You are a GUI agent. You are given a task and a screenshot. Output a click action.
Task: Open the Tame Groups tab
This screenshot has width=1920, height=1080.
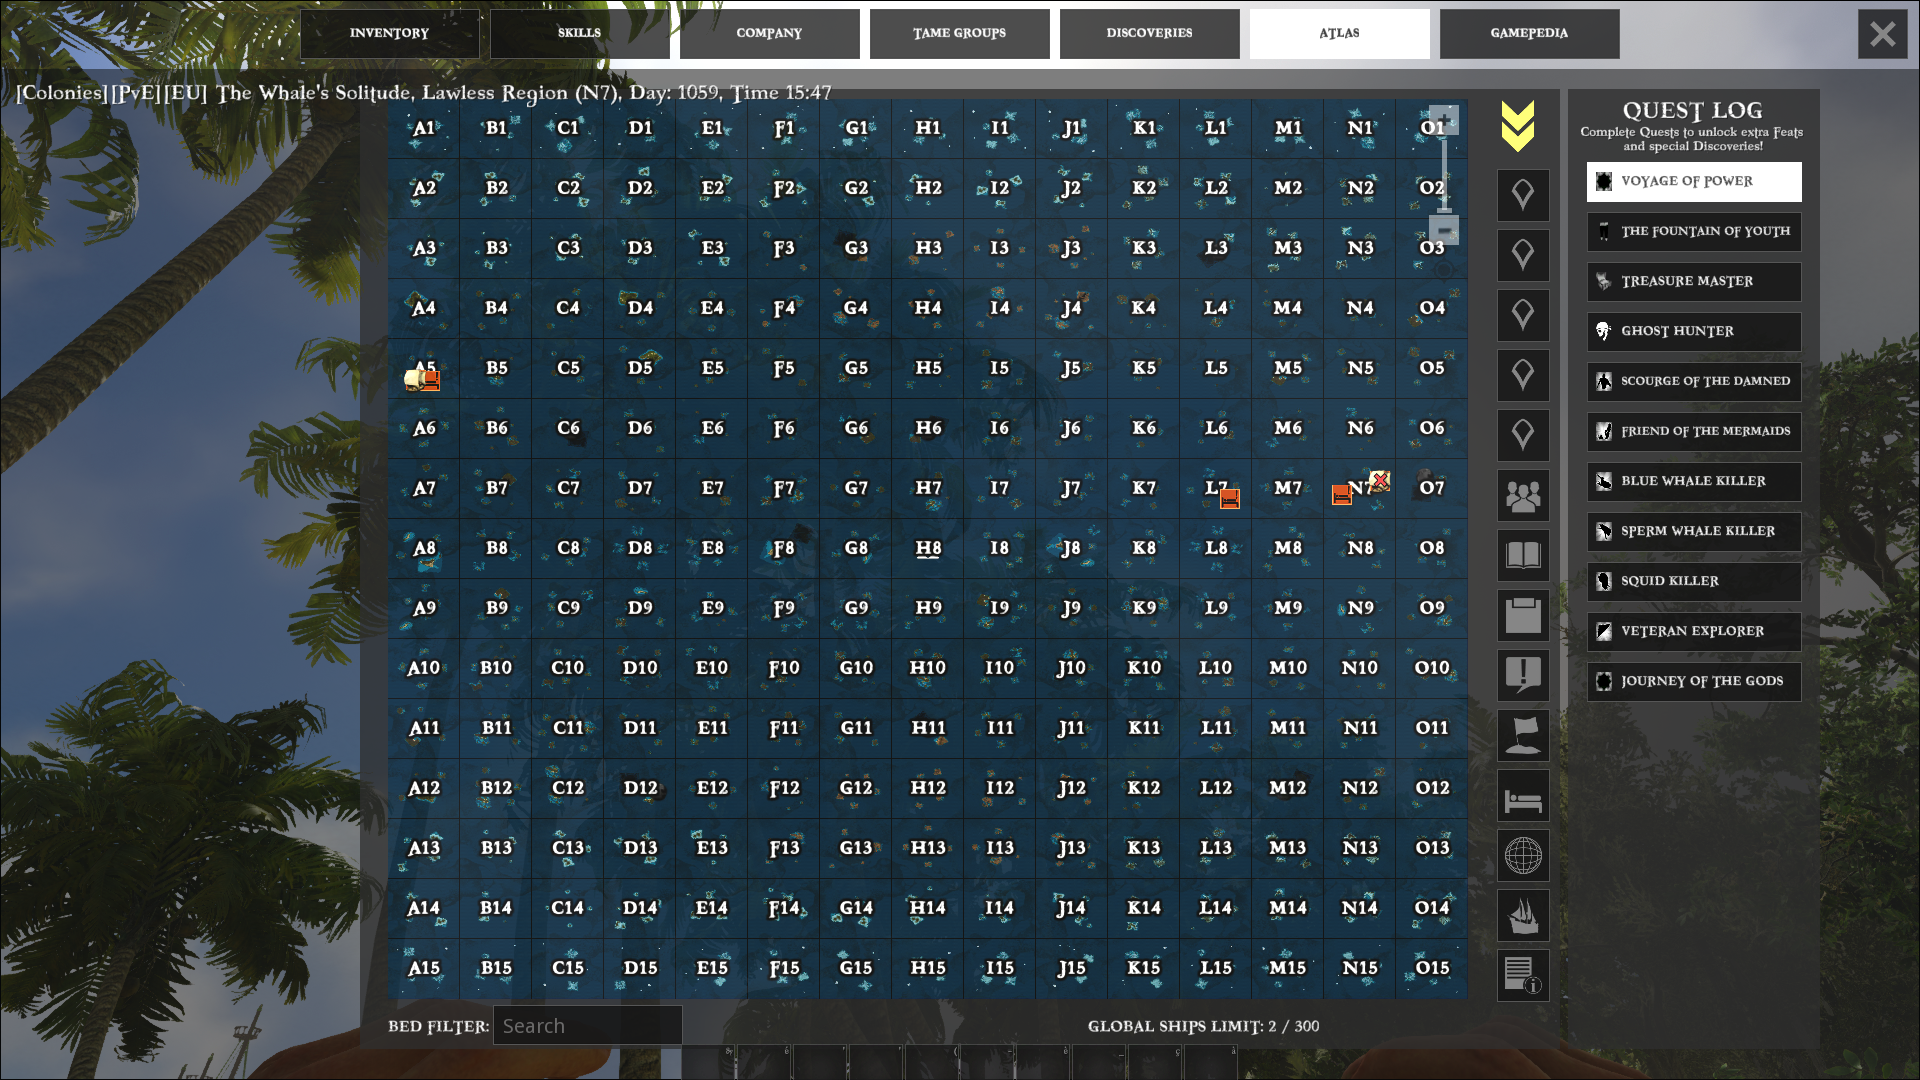(x=960, y=34)
